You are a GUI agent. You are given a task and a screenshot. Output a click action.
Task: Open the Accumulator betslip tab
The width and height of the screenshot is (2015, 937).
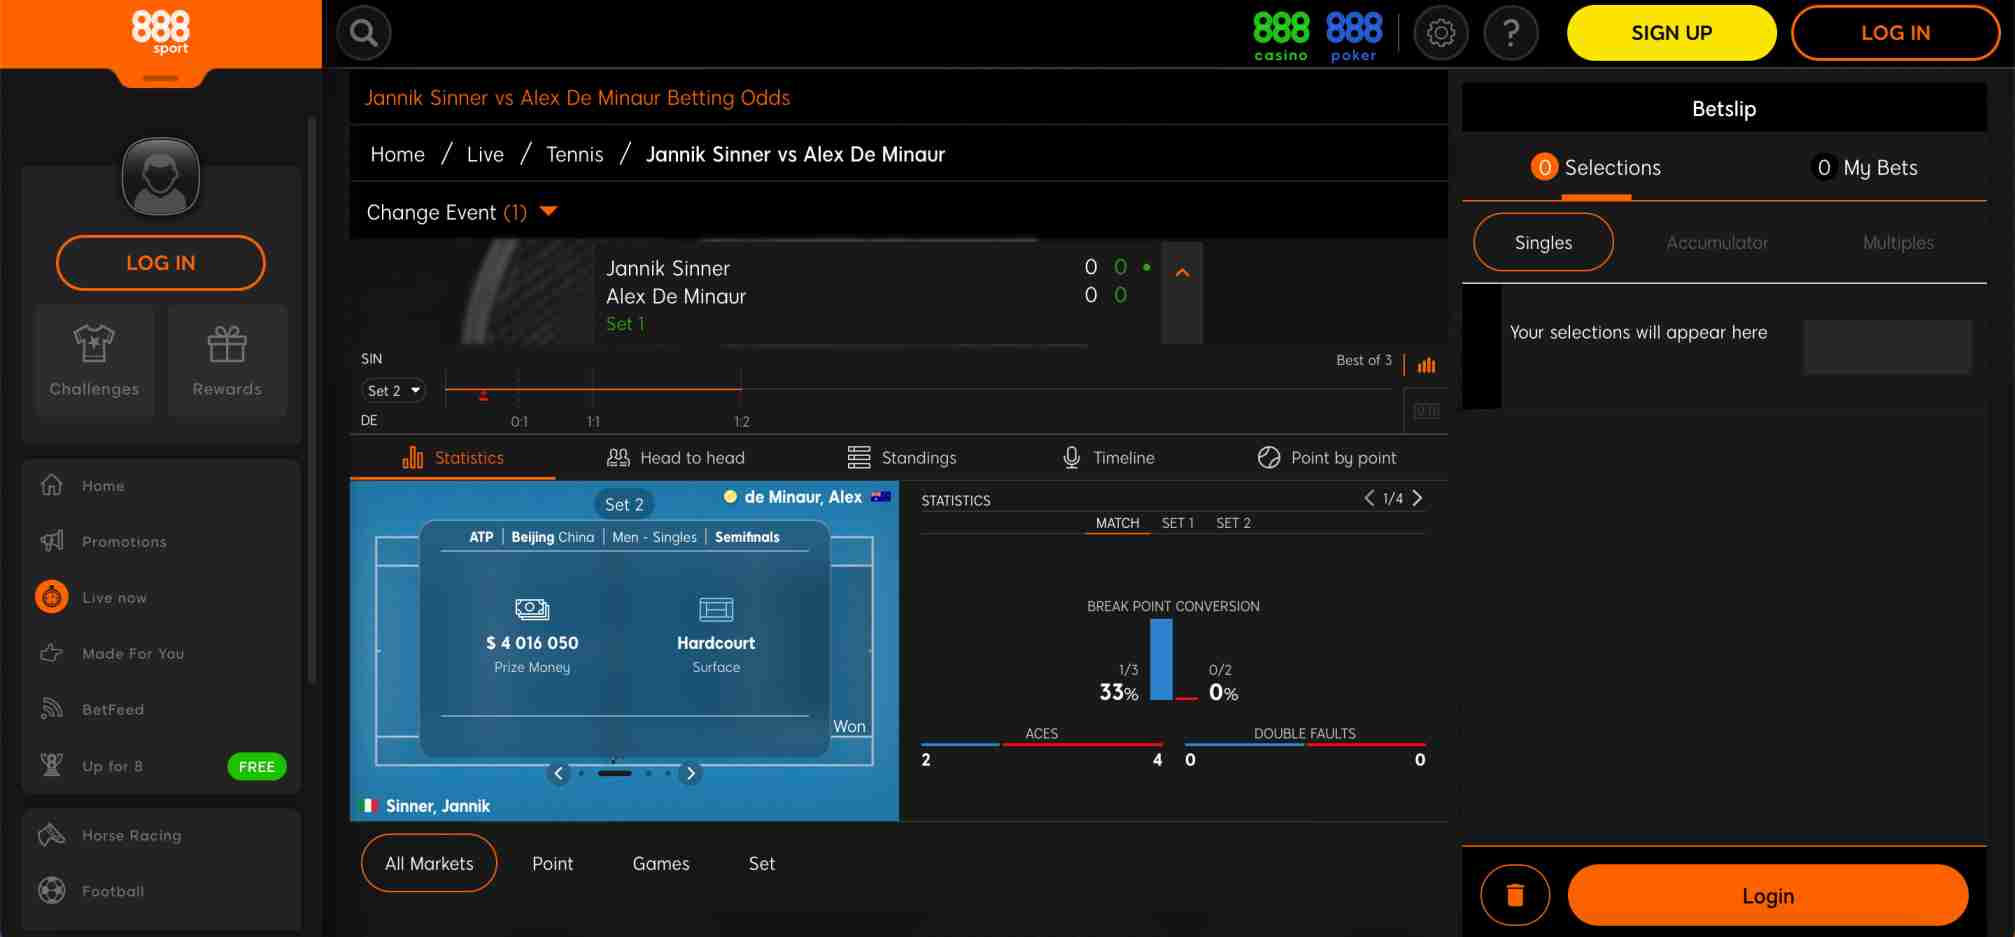[1717, 242]
